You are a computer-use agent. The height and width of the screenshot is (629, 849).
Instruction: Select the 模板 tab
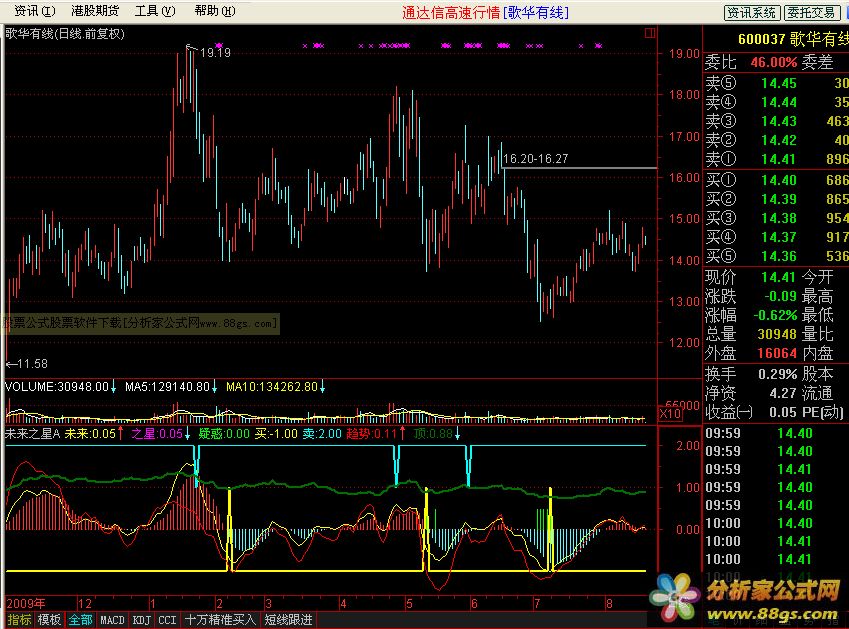49,620
